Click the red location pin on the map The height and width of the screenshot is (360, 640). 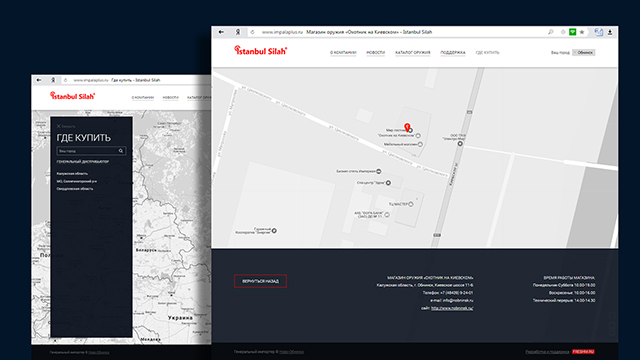[407, 127]
